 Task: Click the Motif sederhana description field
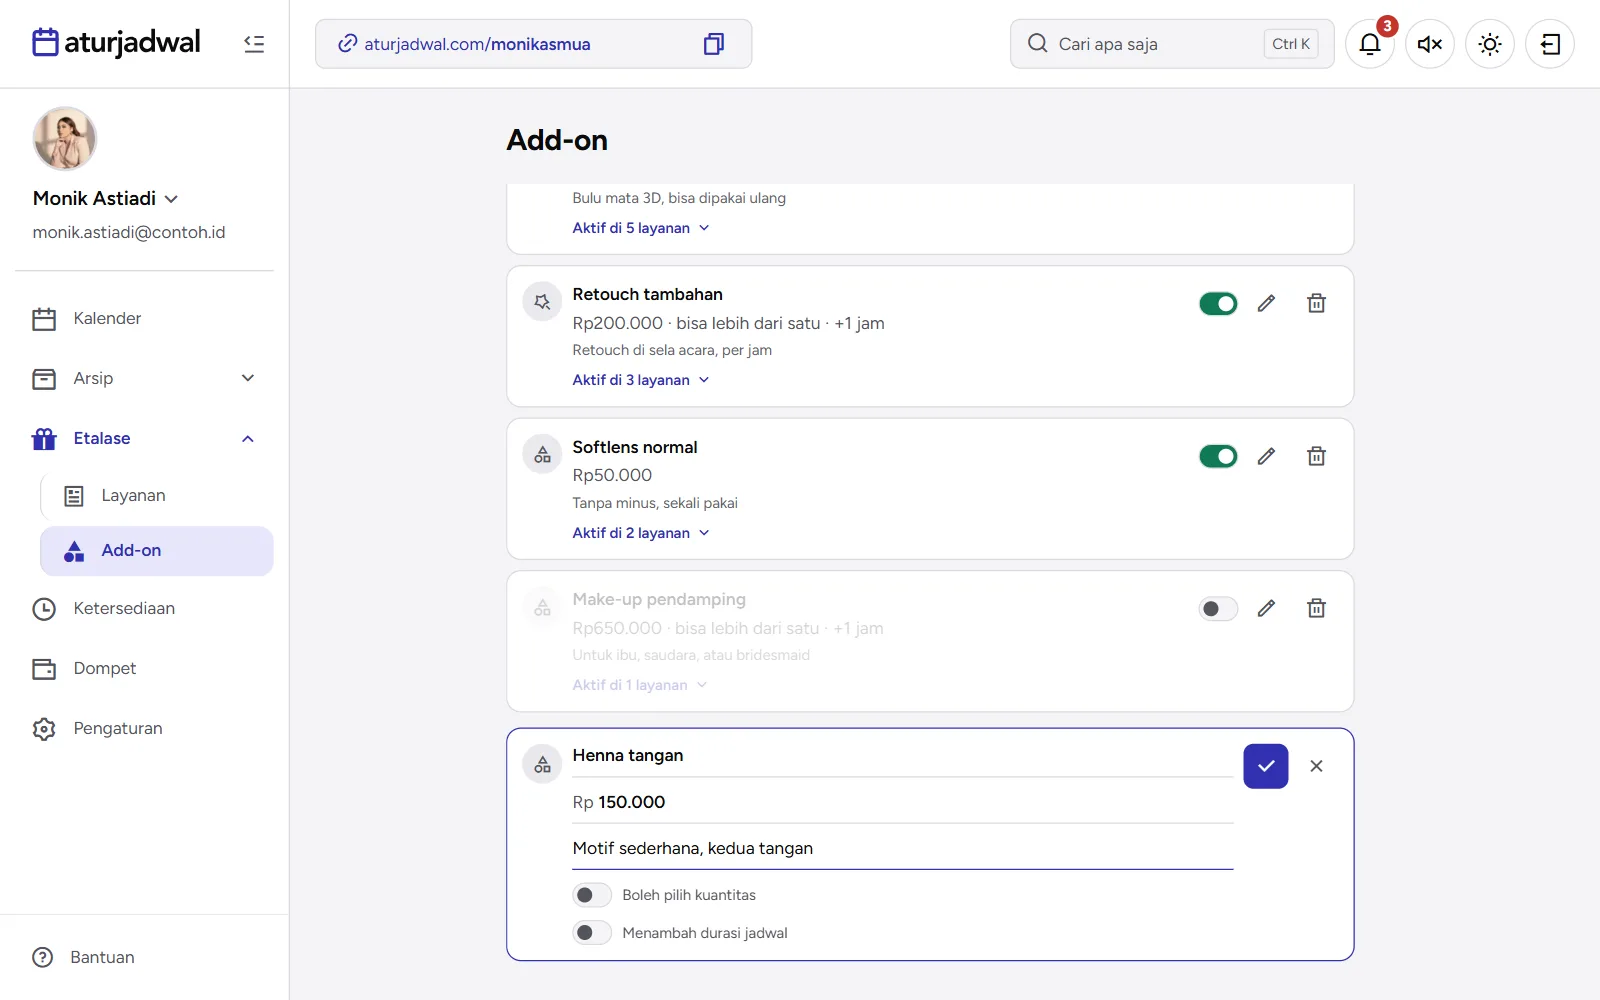coord(902,849)
